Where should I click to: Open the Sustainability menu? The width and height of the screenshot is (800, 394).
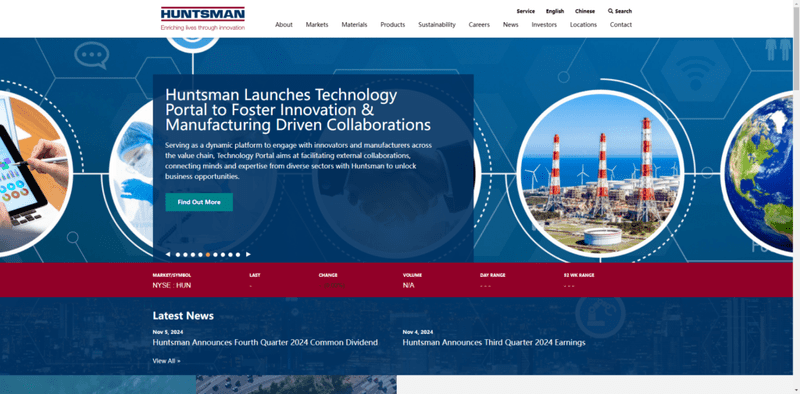pos(437,24)
